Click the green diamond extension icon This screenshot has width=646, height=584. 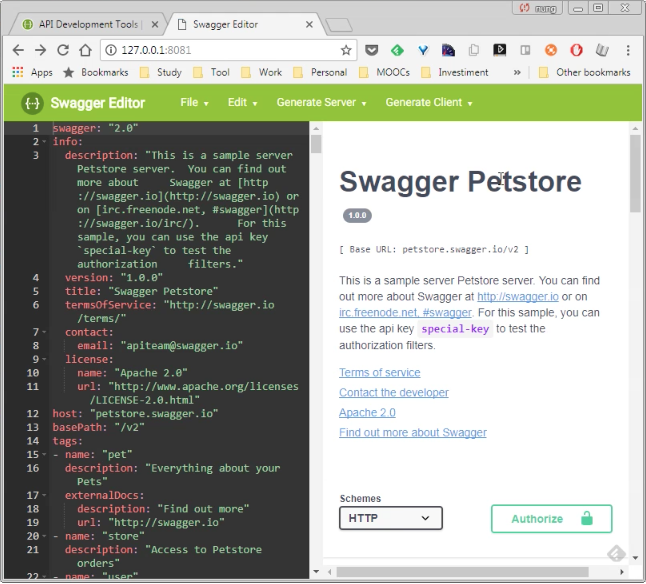pyautogui.click(x=397, y=50)
